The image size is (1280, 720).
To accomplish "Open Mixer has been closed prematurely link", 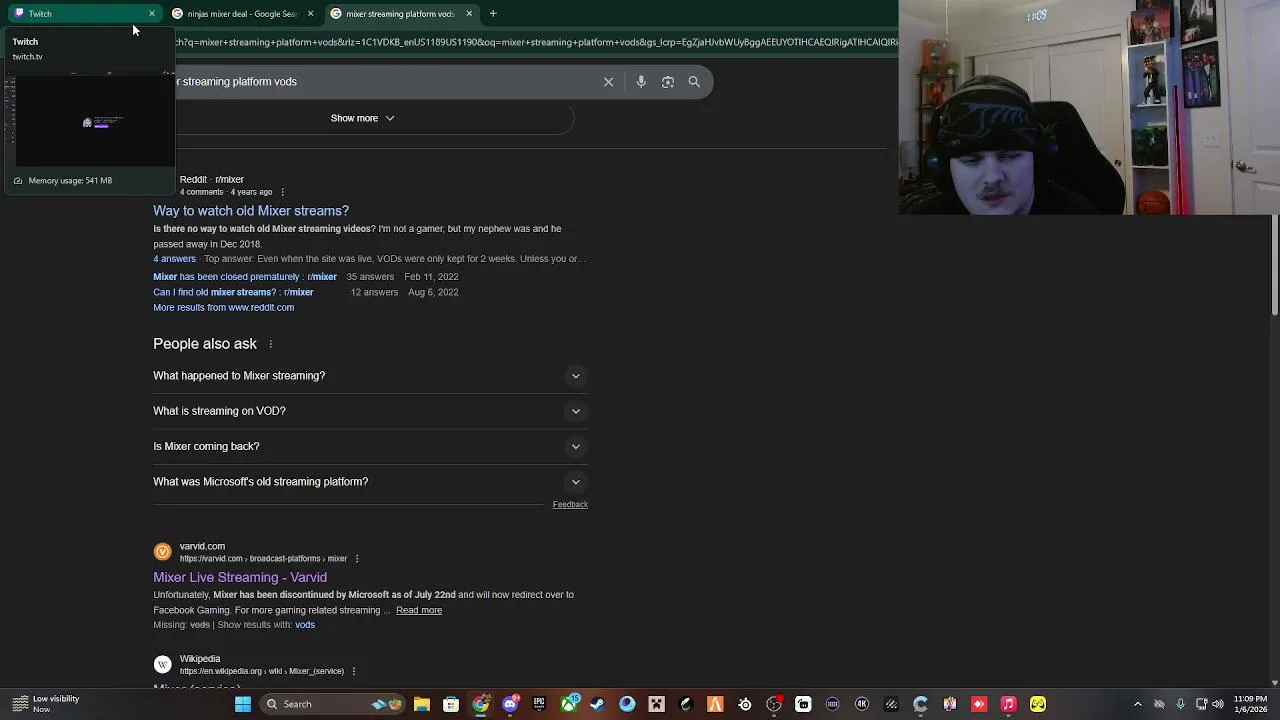I will 245,277.
